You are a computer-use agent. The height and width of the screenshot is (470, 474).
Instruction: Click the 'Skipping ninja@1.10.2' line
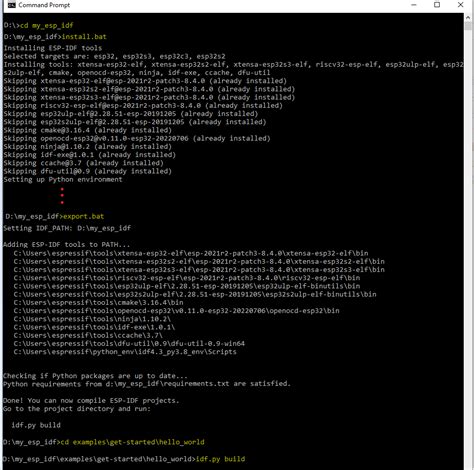pos(88,147)
